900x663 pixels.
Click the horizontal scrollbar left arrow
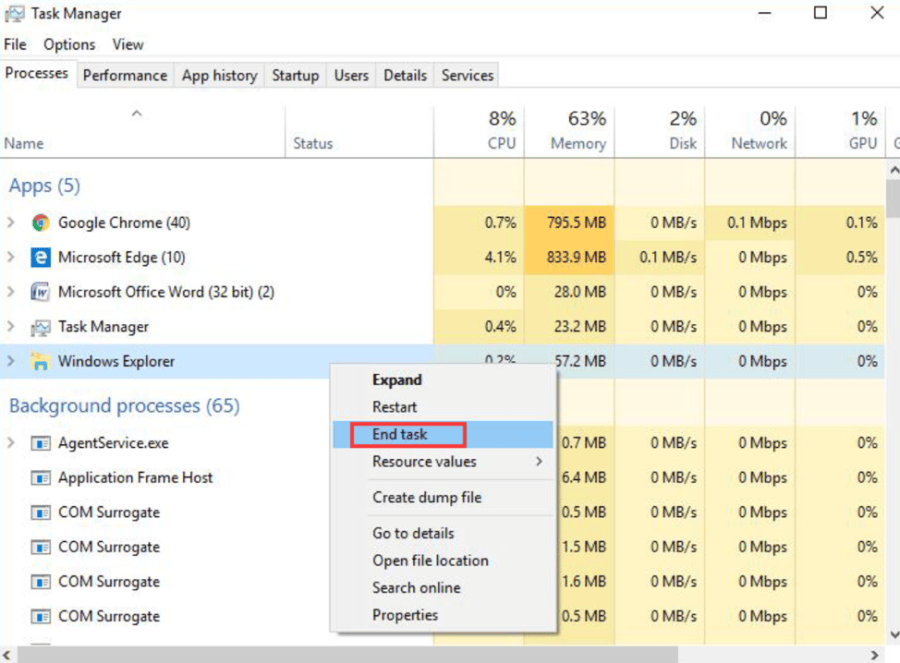coord(7,655)
